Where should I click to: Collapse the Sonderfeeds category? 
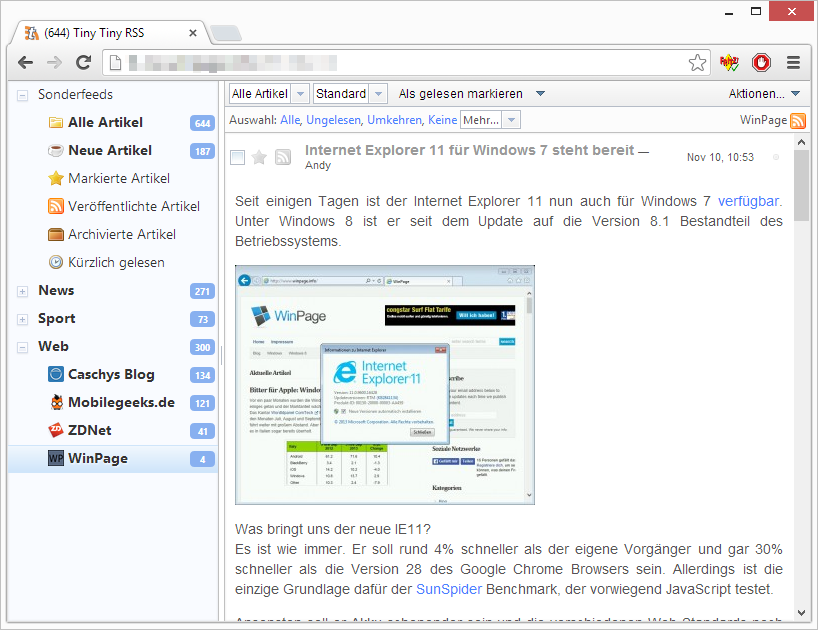(x=22, y=95)
